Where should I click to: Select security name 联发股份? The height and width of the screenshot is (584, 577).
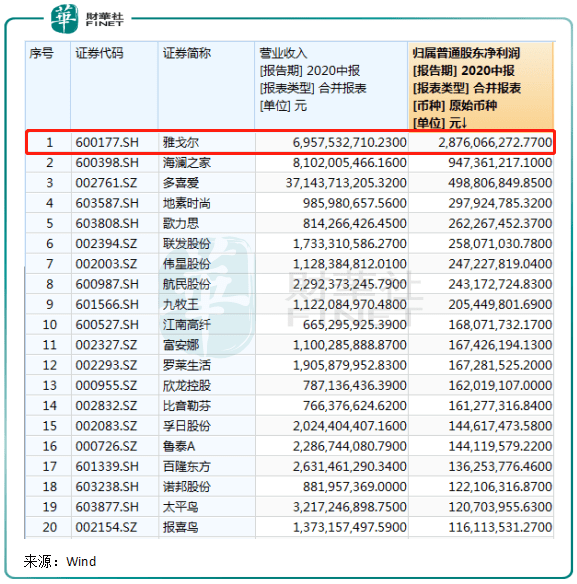pos(187,244)
